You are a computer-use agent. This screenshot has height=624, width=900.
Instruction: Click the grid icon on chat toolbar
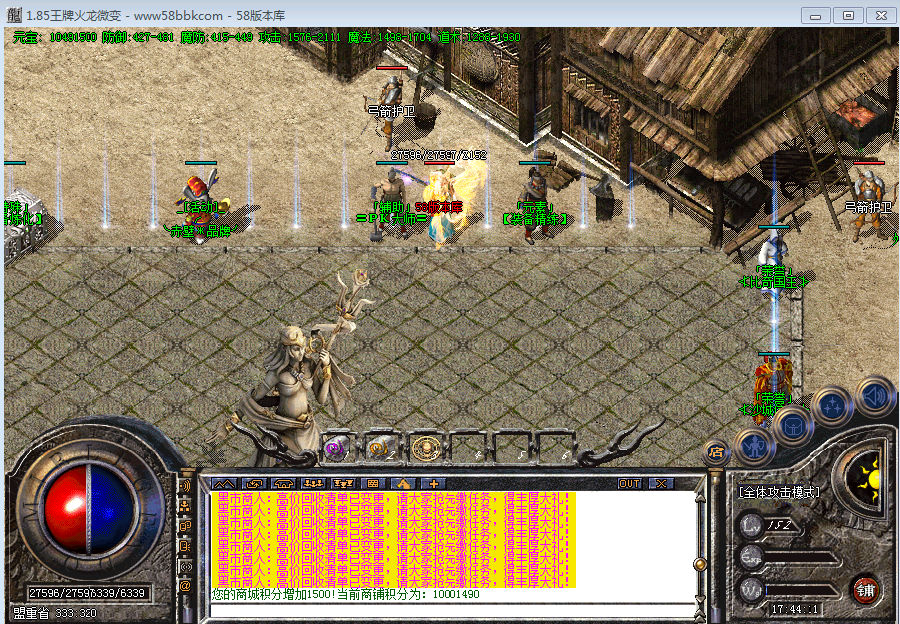373,483
